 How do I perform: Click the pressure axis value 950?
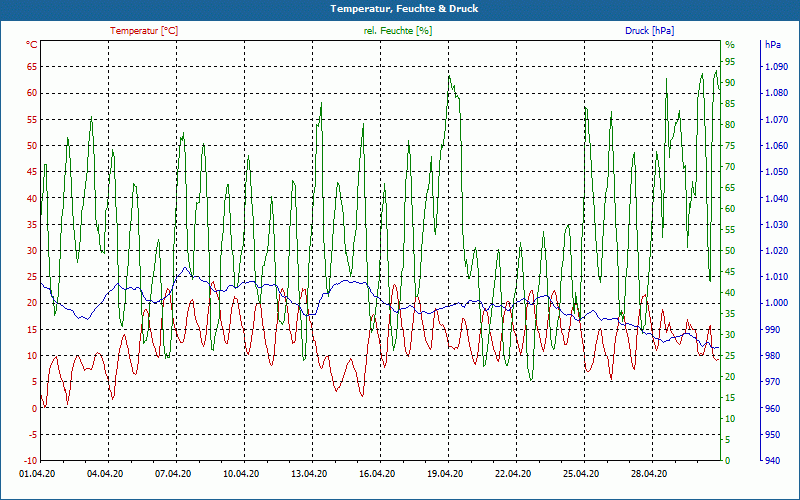pos(772,435)
